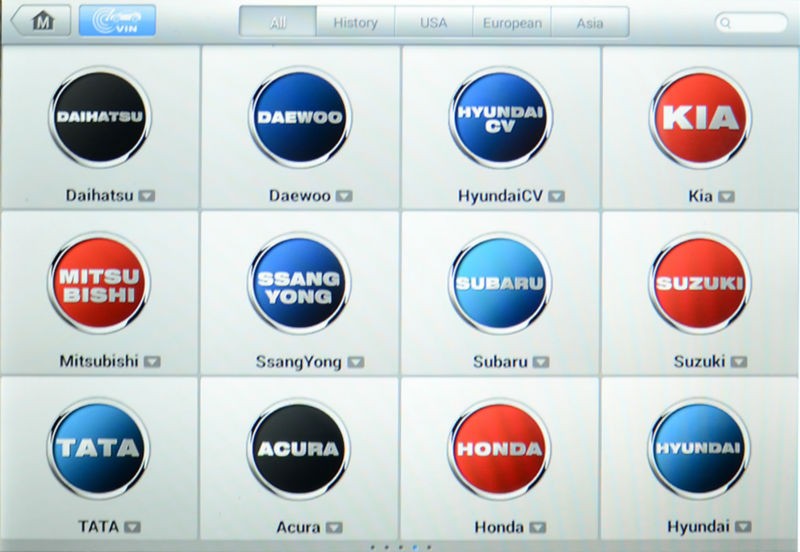Image resolution: width=800 pixels, height=552 pixels.
Task: Click the Honda text label
Action: [x=499, y=526]
